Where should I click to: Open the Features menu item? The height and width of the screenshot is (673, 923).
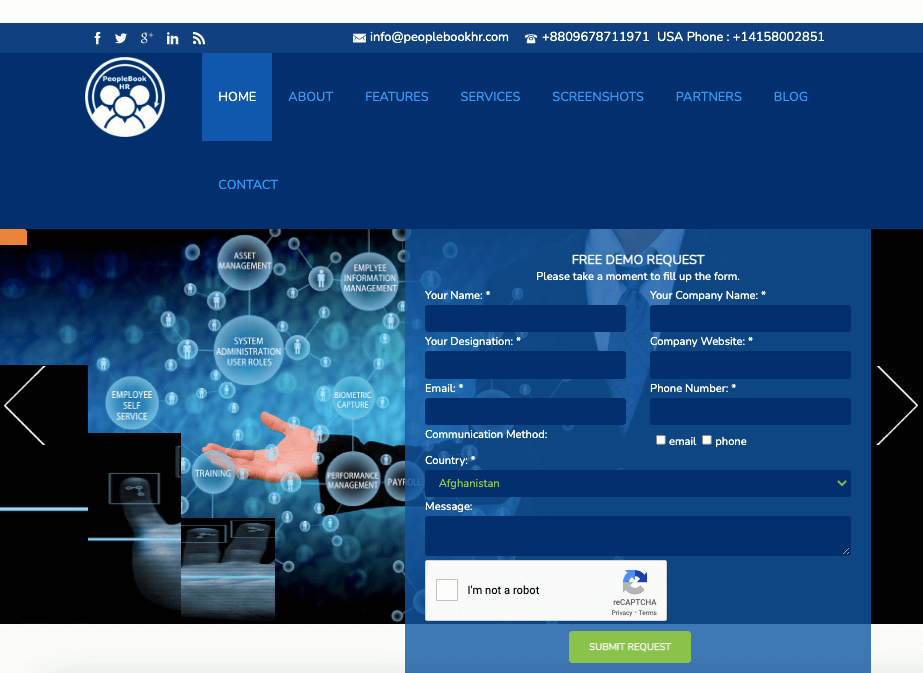tap(396, 97)
